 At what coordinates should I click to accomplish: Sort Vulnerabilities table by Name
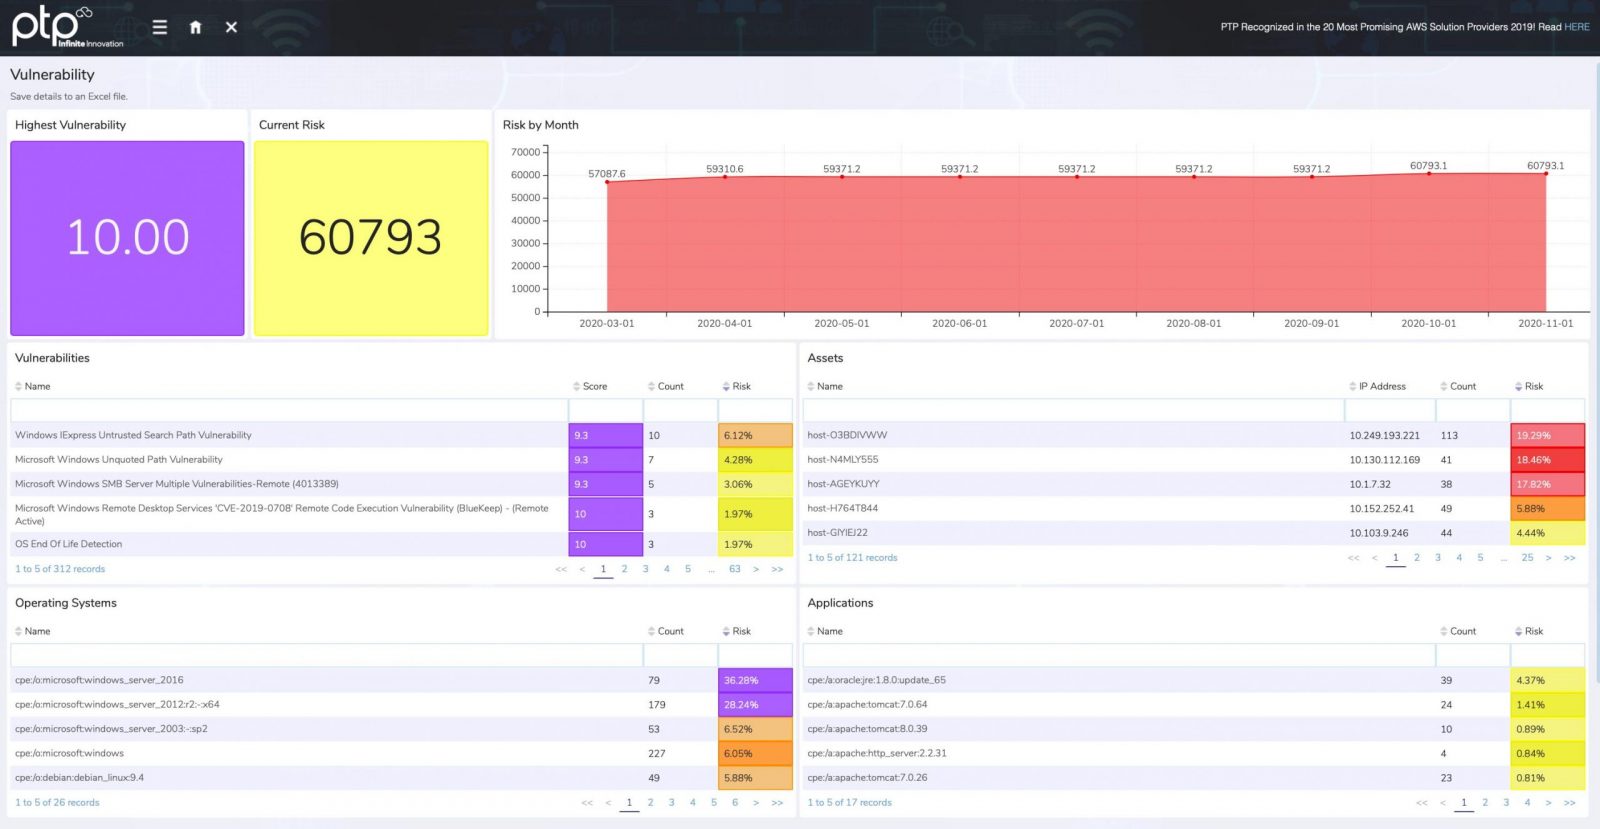pyautogui.click(x=37, y=386)
